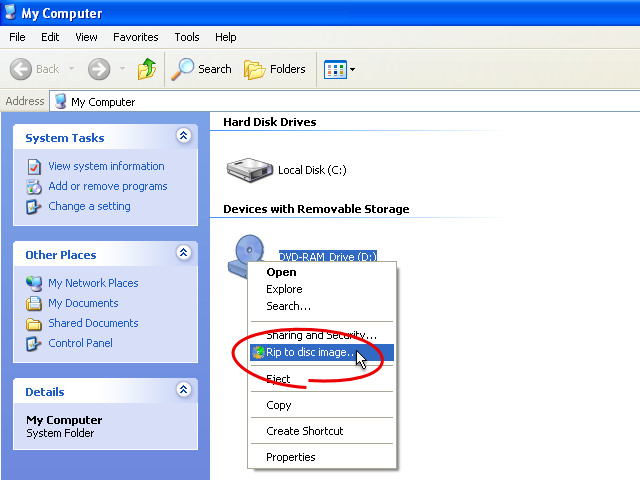Open Control Panel link
The width and height of the screenshot is (640, 480).
pos(80,343)
